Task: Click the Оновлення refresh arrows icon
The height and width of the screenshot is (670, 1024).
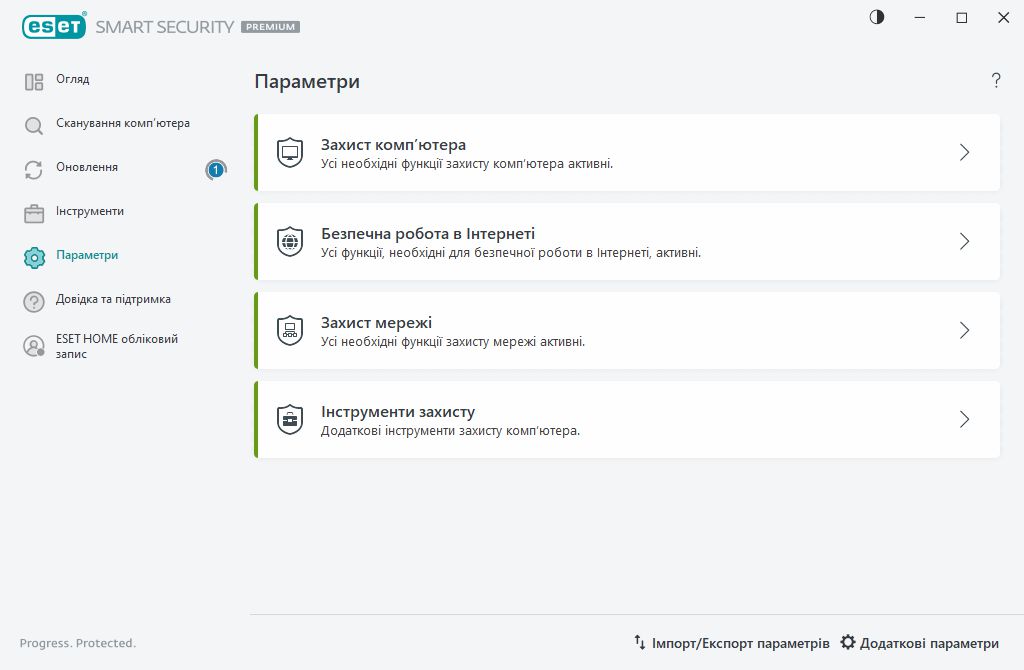Action: point(34,170)
